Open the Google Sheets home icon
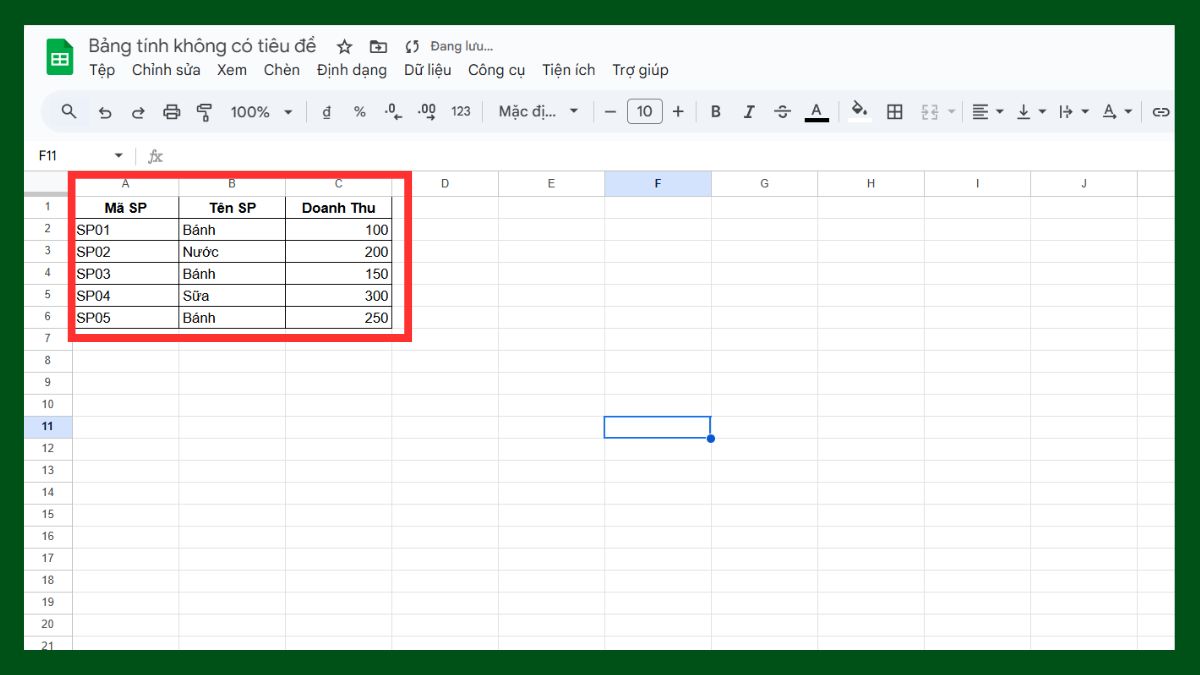This screenshot has height=675, width=1200. (x=60, y=58)
